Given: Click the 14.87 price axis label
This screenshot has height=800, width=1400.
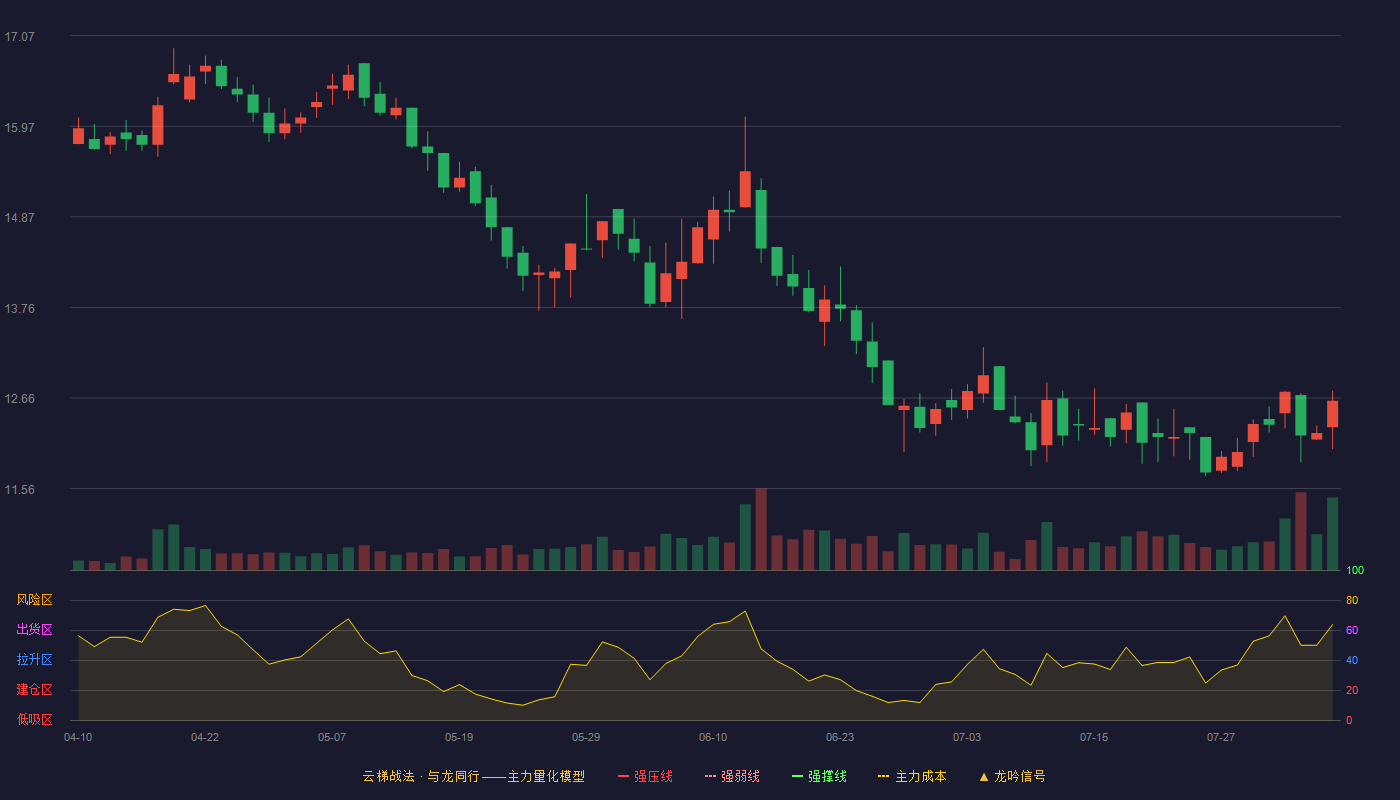Looking at the screenshot, I should pos(19,218).
